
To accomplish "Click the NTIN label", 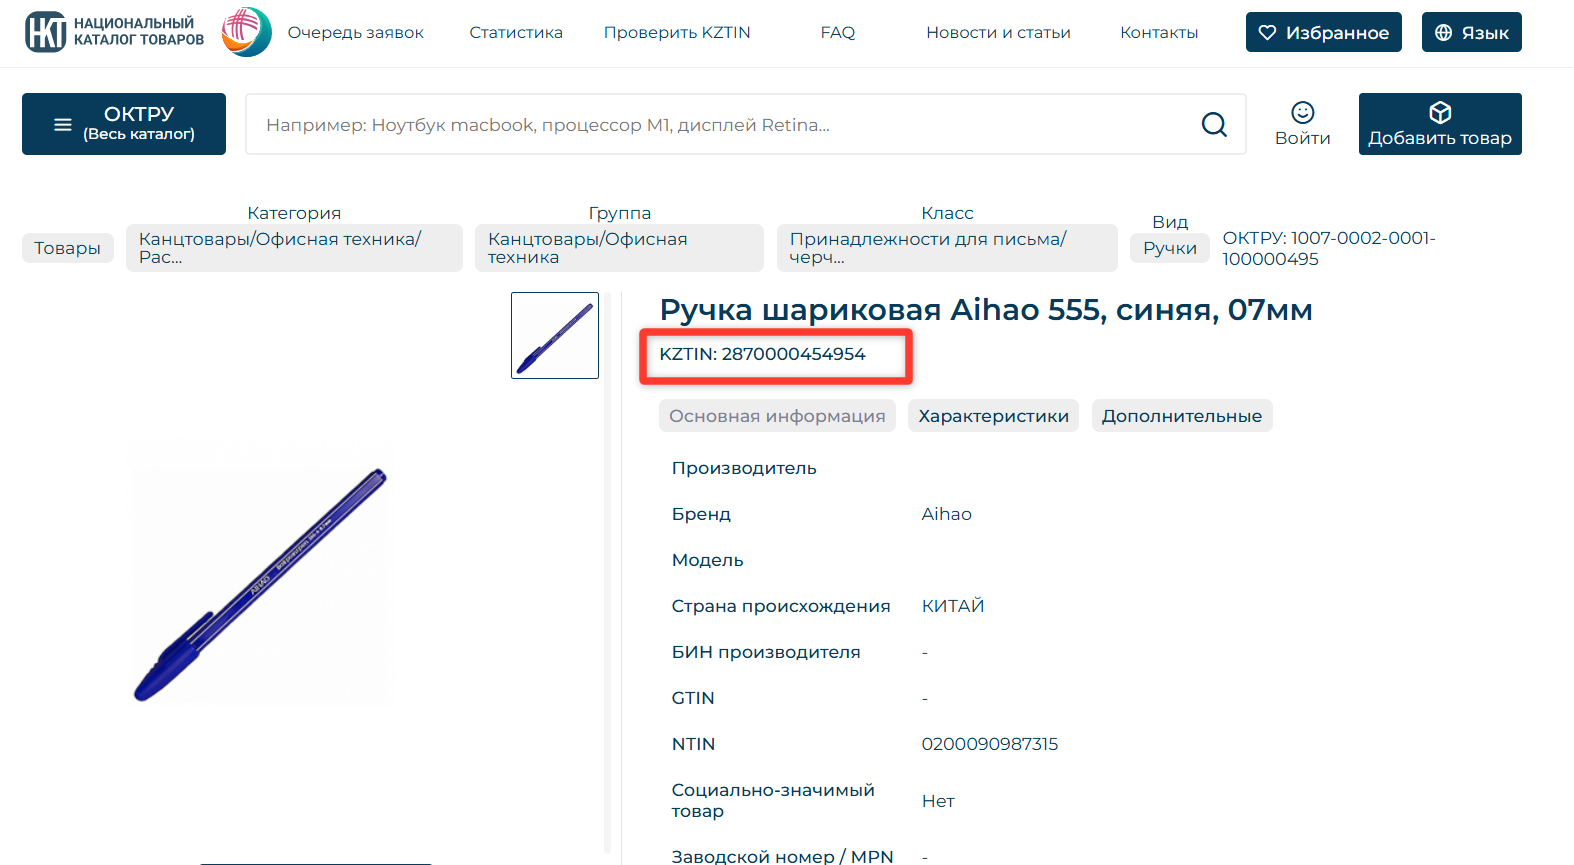I will [x=693, y=744].
